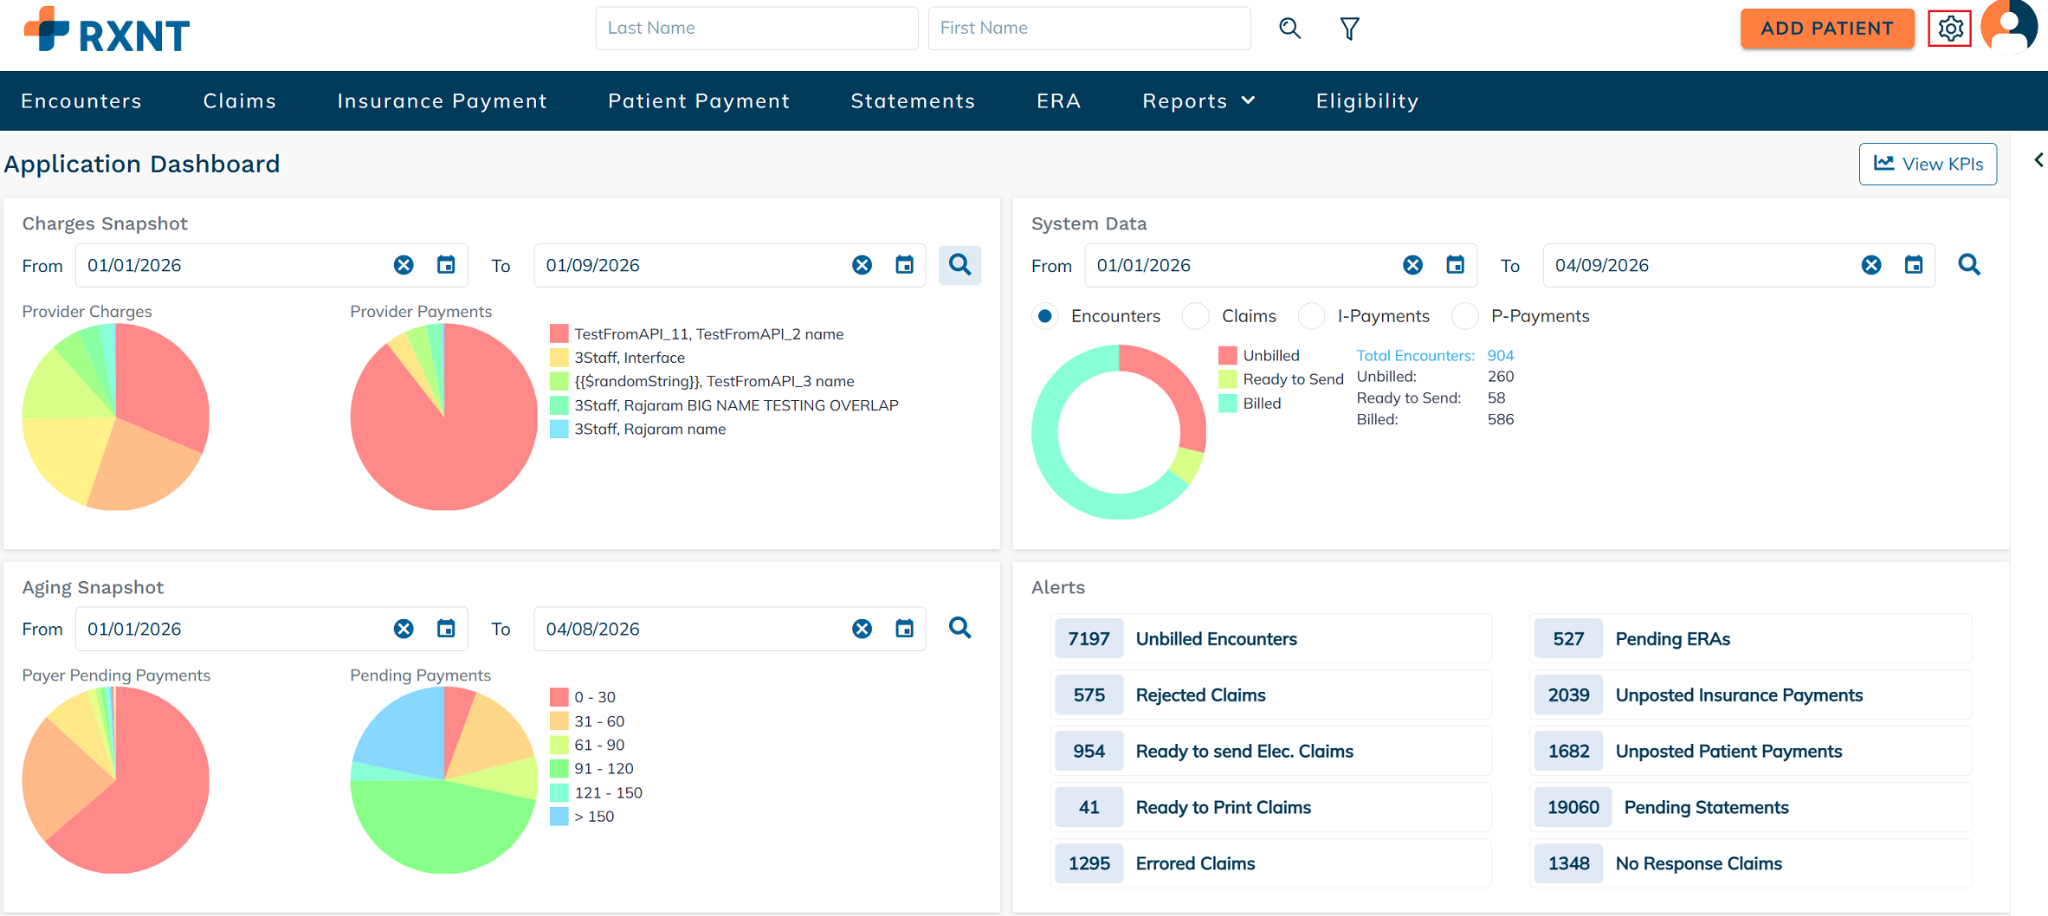Screen dimensions: 2048x916
Task: Click the Last Name search field
Action: [756, 28]
